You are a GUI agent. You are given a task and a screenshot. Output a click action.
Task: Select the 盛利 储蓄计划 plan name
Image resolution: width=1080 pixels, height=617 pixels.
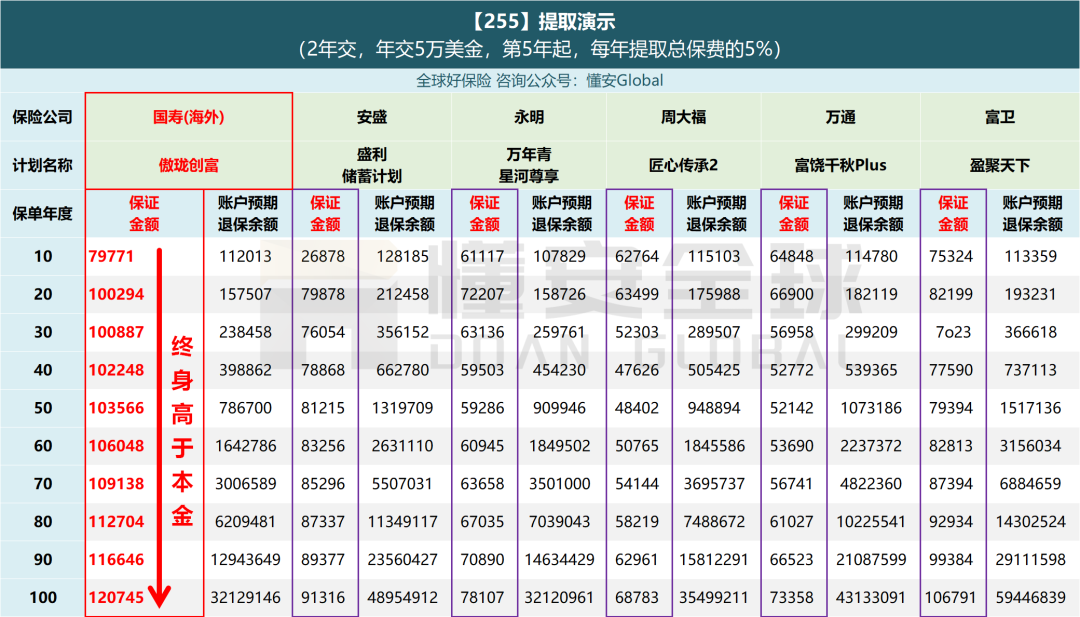pyautogui.click(x=372, y=165)
